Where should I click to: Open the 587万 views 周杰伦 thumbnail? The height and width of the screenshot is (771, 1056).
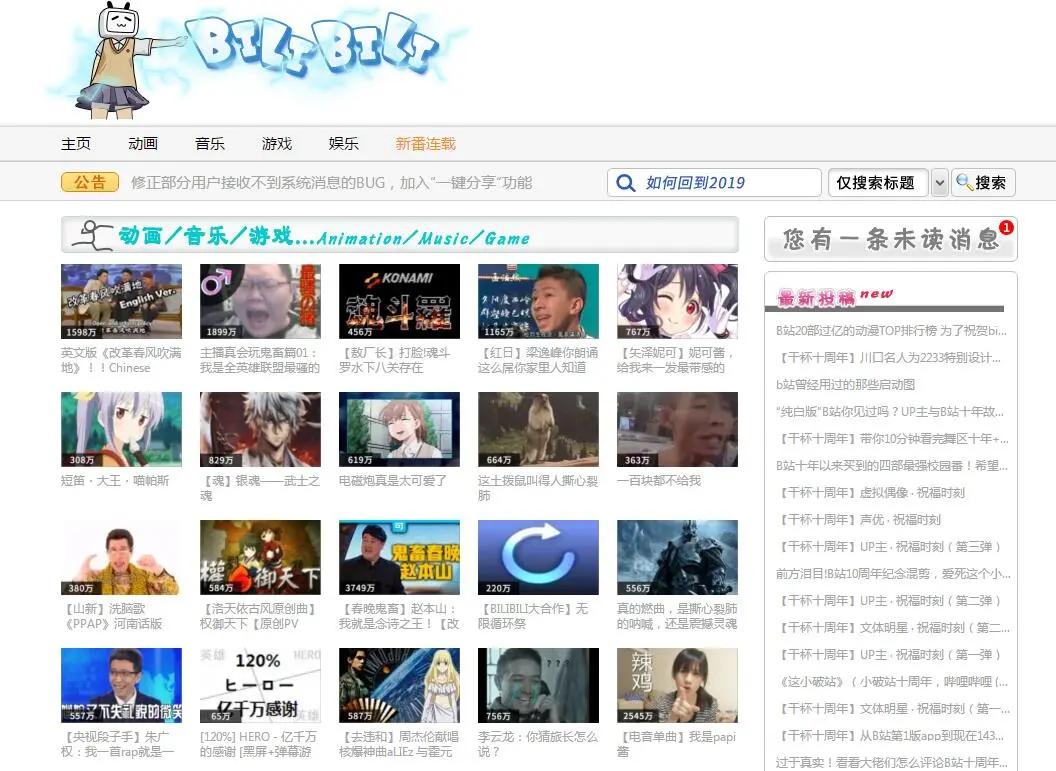click(x=399, y=685)
